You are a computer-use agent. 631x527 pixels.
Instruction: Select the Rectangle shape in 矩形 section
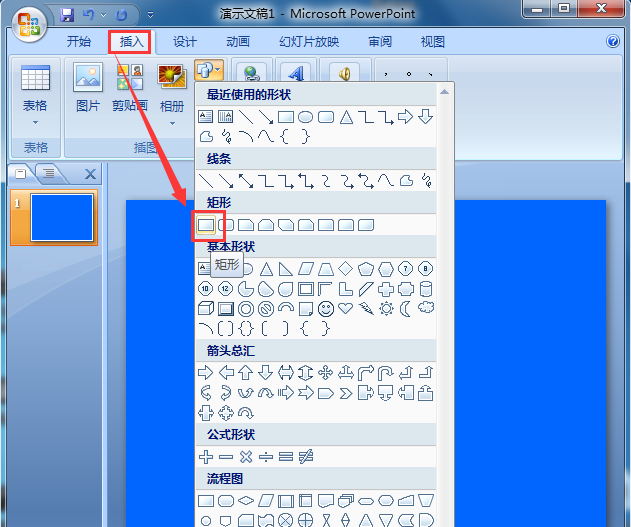(x=206, y=225)
